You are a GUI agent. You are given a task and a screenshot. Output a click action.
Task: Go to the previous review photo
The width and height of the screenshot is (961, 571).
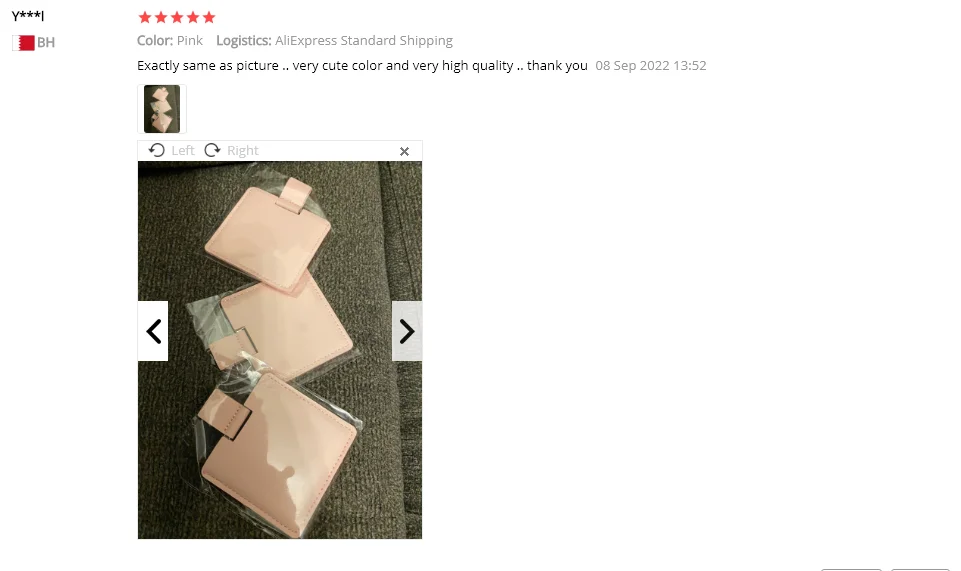pos(153,331)
